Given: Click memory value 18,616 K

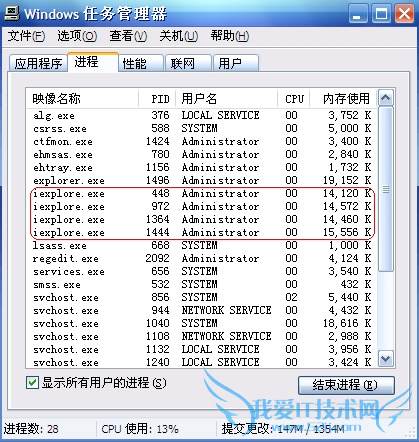Looking at the screenshot, I should [x=347, y=323].
